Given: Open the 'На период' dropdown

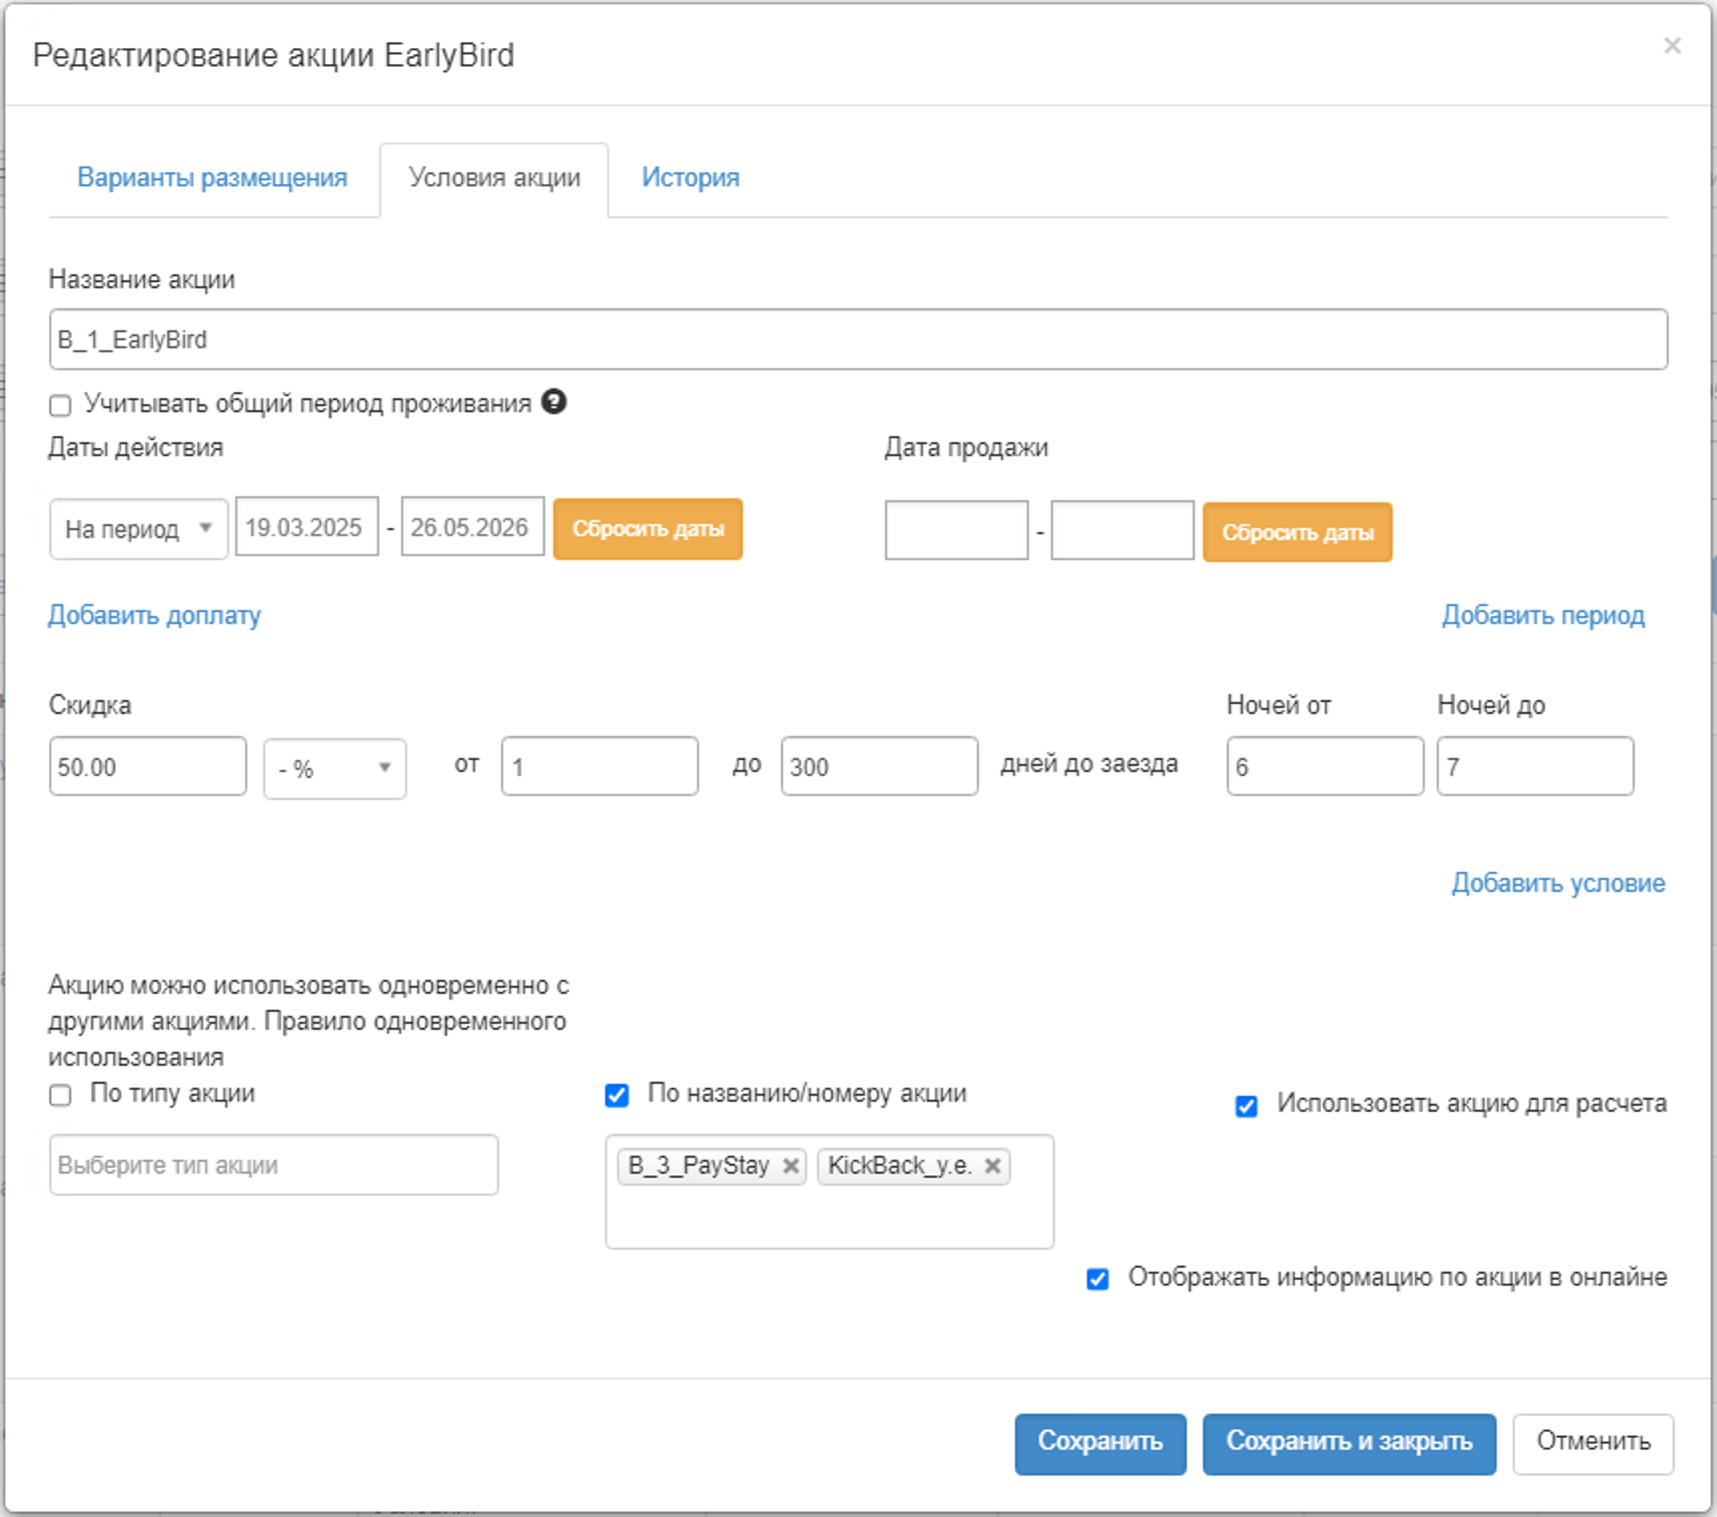Looking at the screenshot, I should tap(138, 529).
